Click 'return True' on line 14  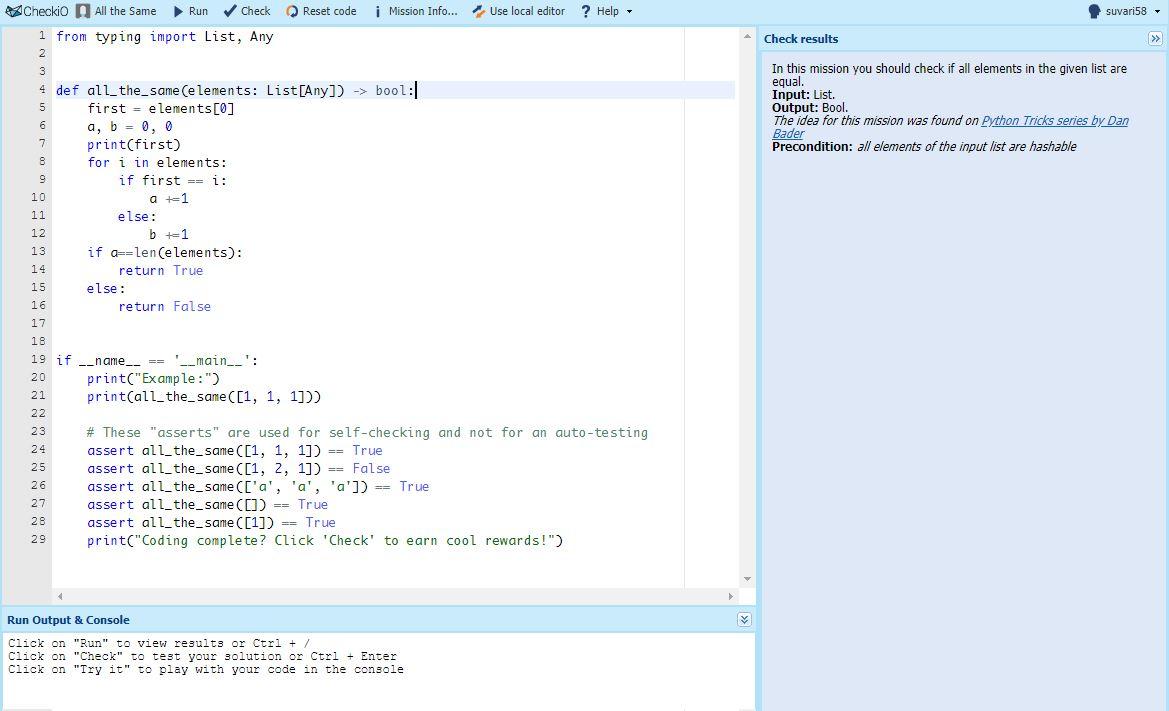coord(160,271)
